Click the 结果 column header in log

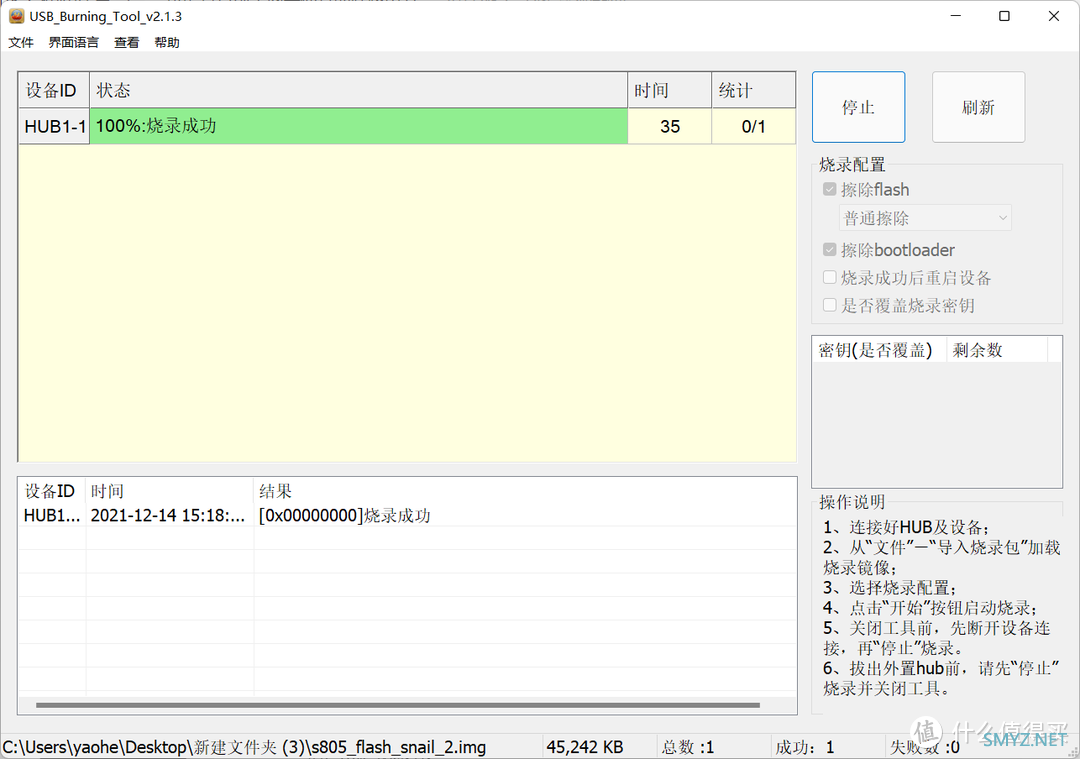pyautogui.click(x=525, y=491)
